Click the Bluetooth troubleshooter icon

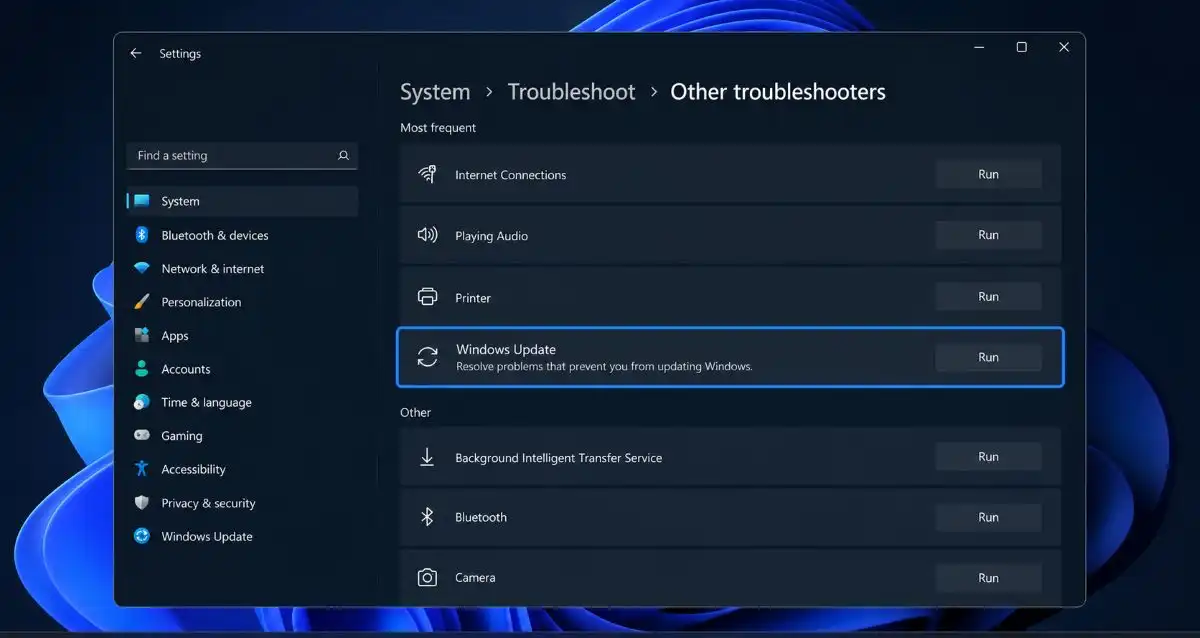pos(427,517)
